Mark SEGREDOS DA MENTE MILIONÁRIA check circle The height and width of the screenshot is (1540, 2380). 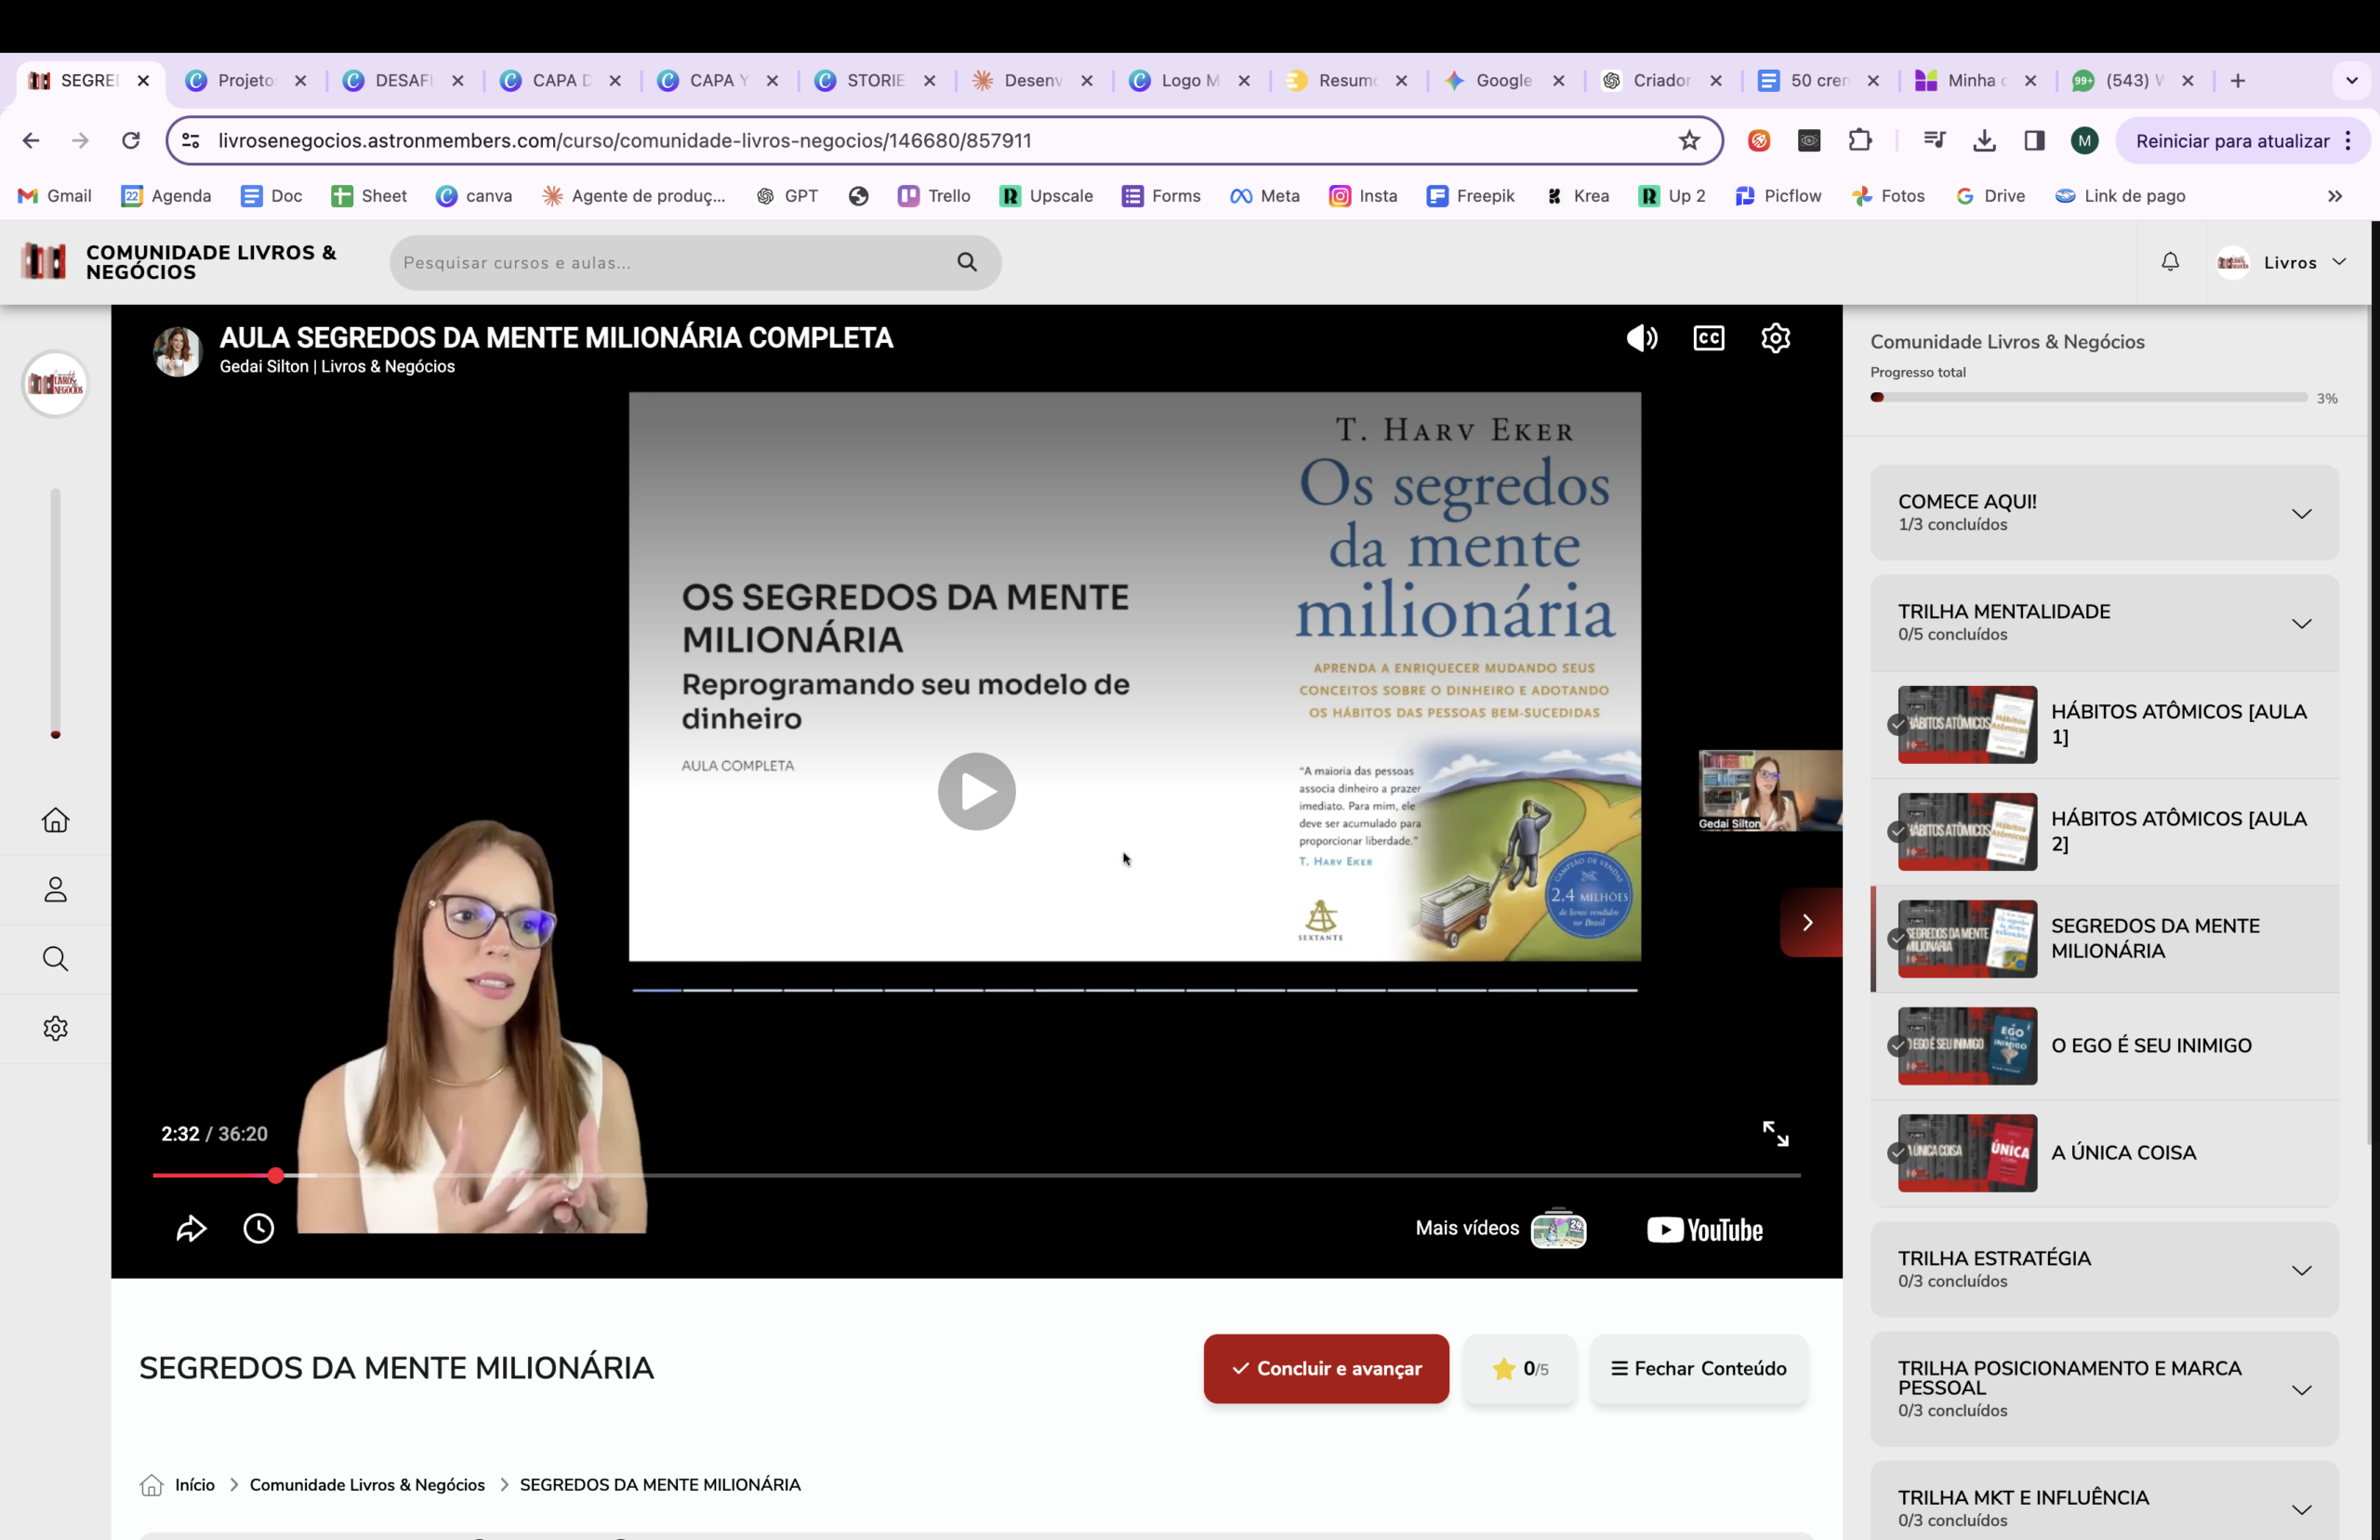pos(1897,938)
